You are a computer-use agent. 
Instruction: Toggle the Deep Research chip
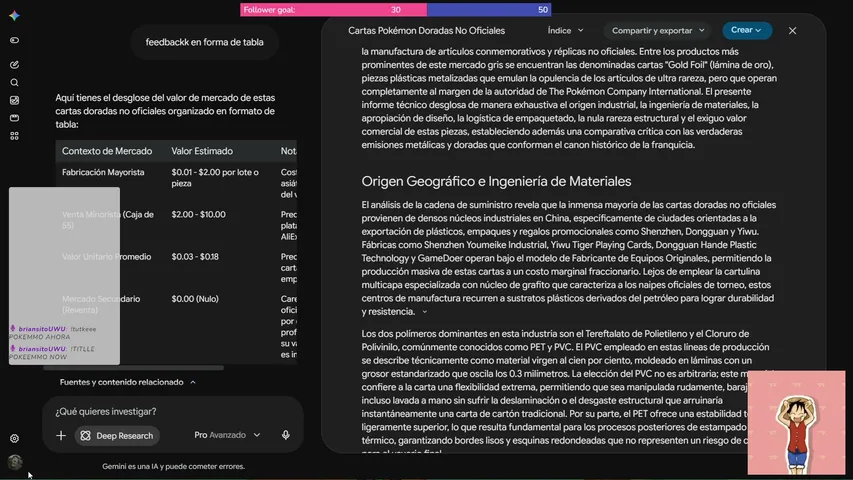pyautogui.click(x=117, y=435)
